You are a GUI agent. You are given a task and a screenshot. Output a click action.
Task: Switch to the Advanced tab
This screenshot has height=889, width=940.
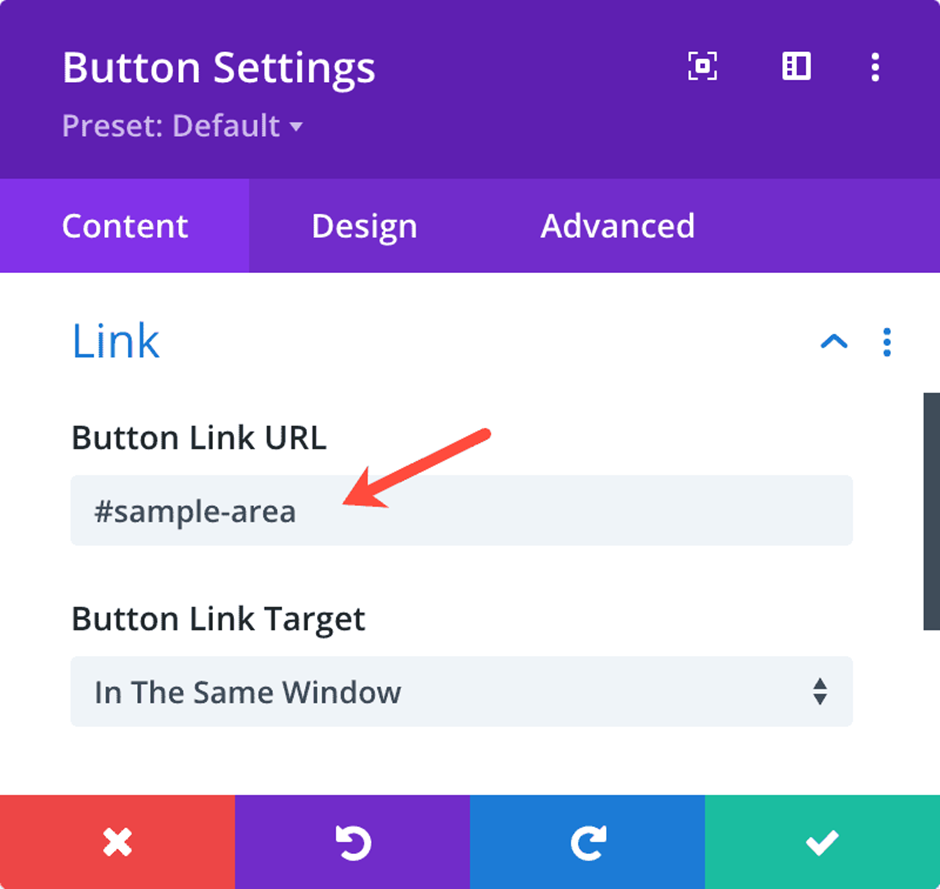617,226
